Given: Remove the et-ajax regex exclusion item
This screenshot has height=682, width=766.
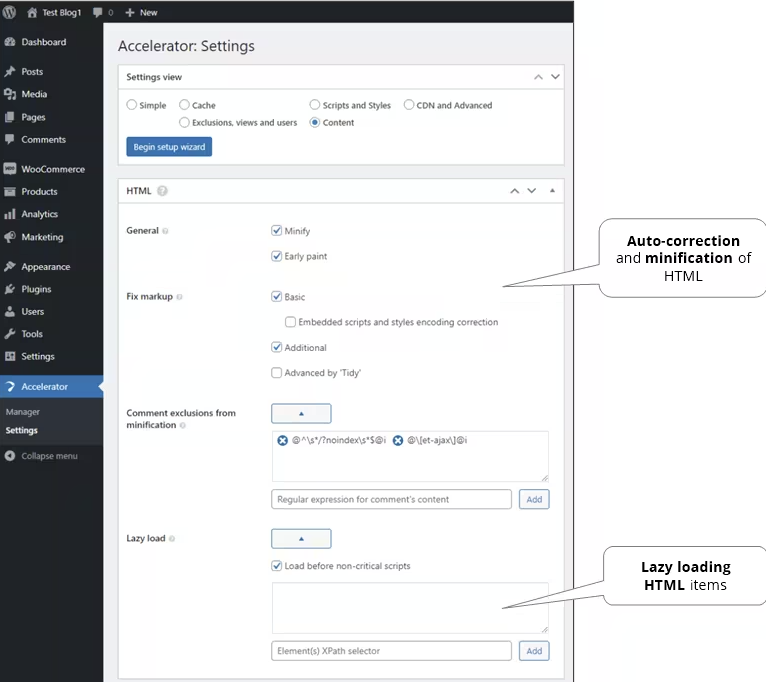Looking at the screenshot, I should click(x=398, y=441).
